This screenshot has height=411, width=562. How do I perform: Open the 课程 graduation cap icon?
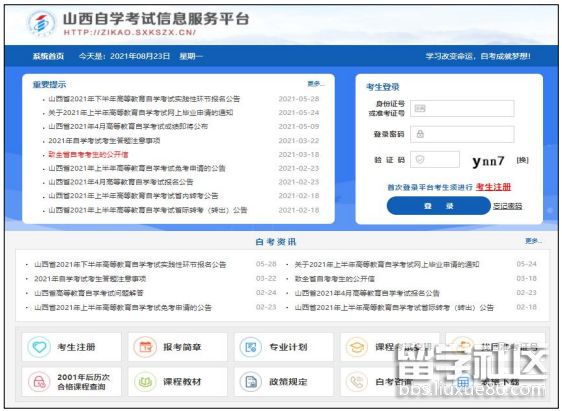click(357, 347)
